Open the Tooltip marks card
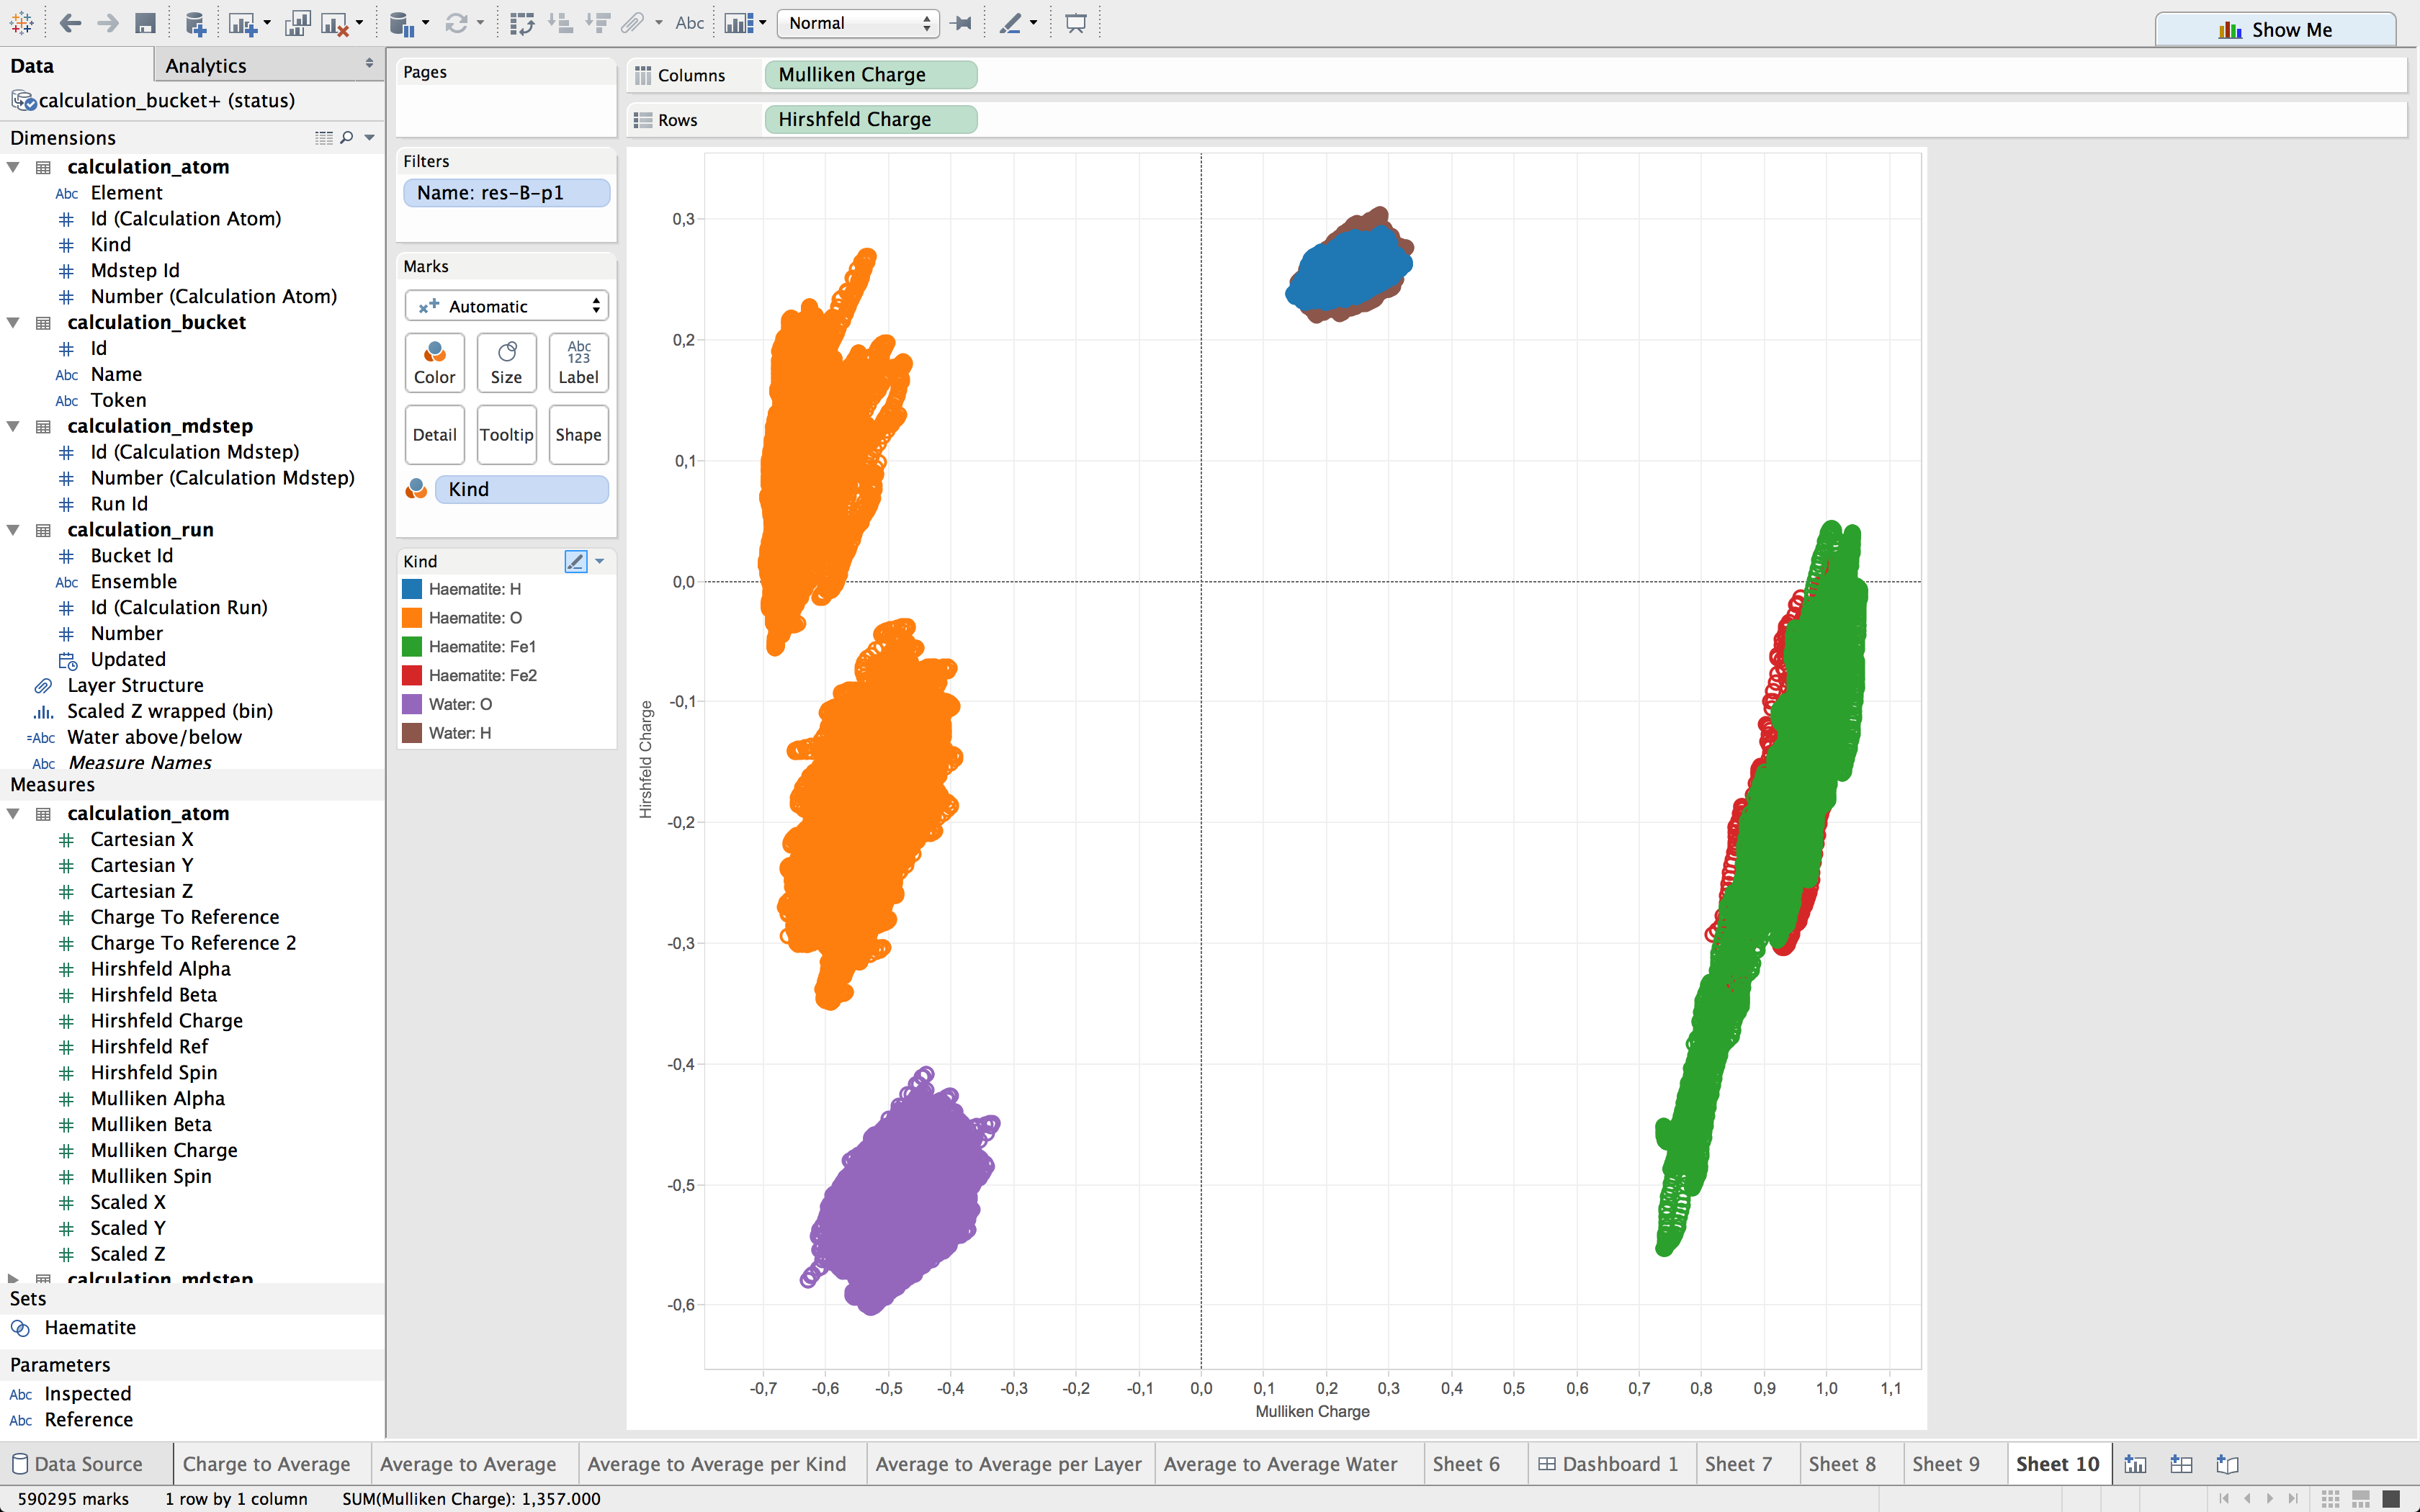 (x=506, y=434)
